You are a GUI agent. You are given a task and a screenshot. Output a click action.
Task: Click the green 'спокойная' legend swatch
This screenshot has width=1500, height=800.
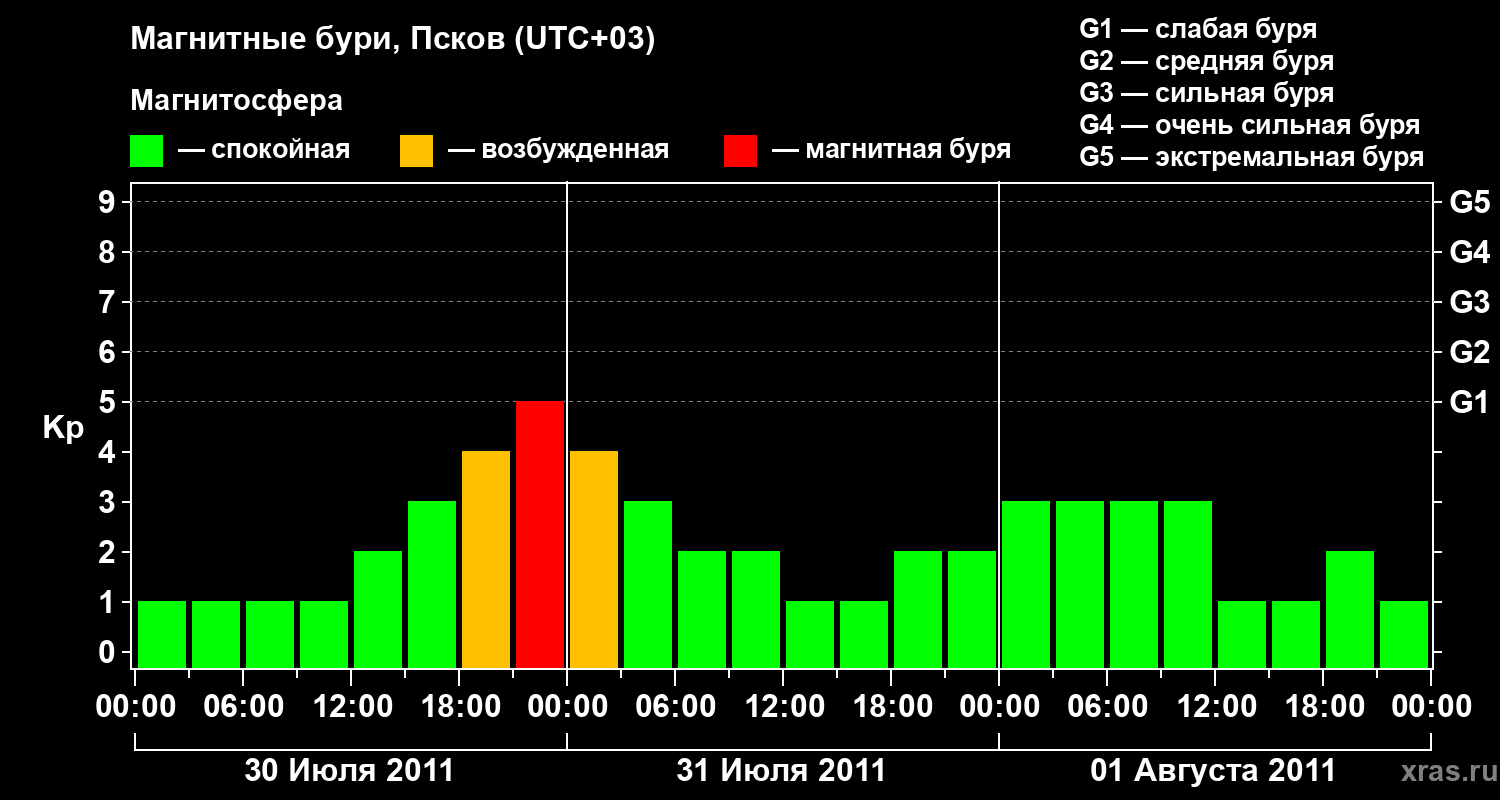pos(147,151)
